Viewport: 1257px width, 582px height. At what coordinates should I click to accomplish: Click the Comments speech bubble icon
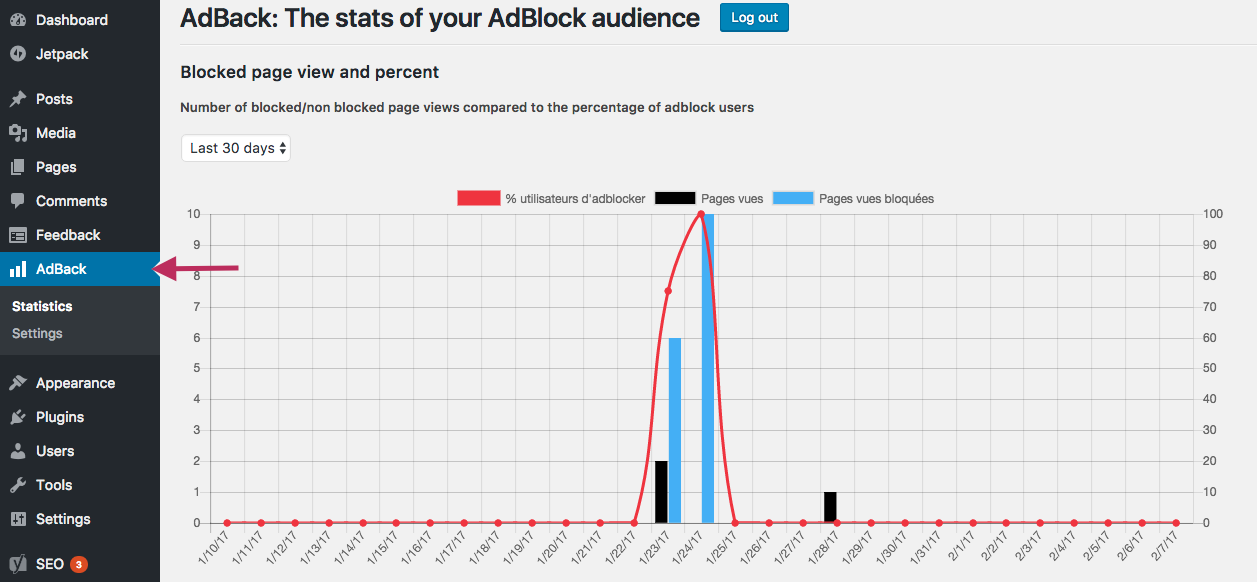pyautogui.click(x=18, y=201)
